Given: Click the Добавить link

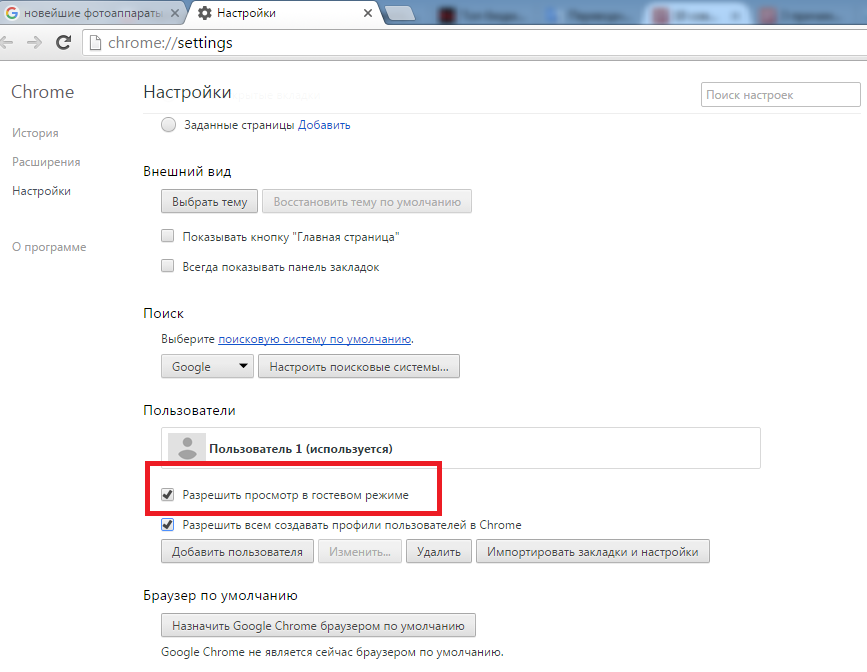Looking at the screenshot, I should (x=324, y=125).
